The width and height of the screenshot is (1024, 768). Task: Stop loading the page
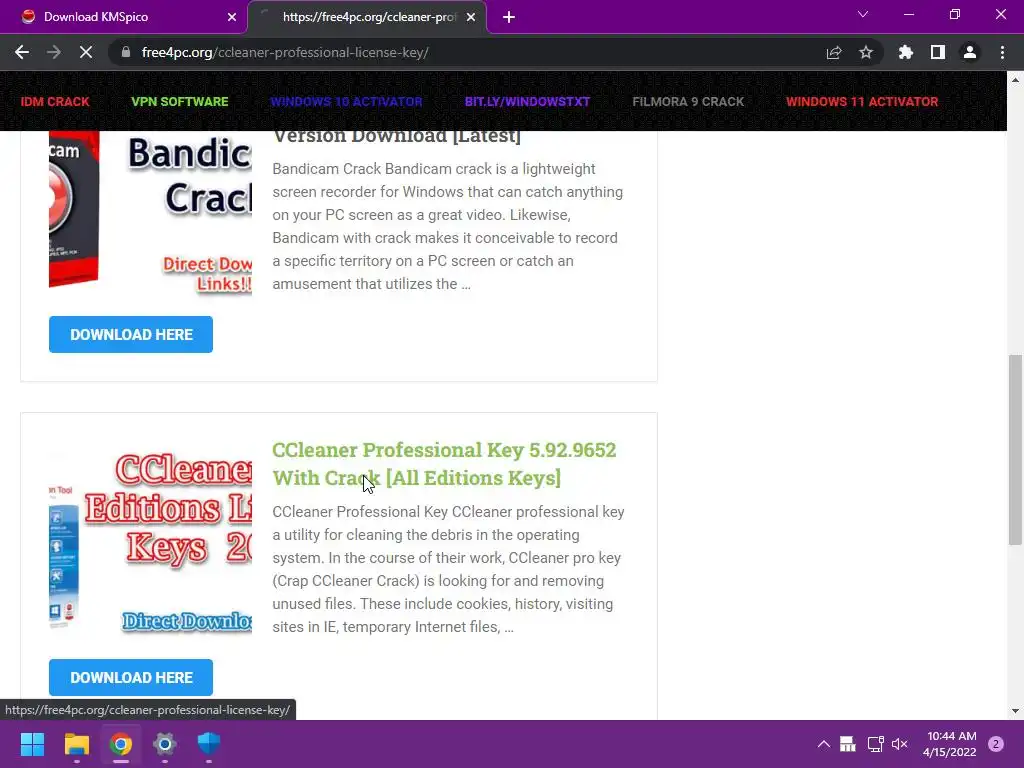coord(86,52)
